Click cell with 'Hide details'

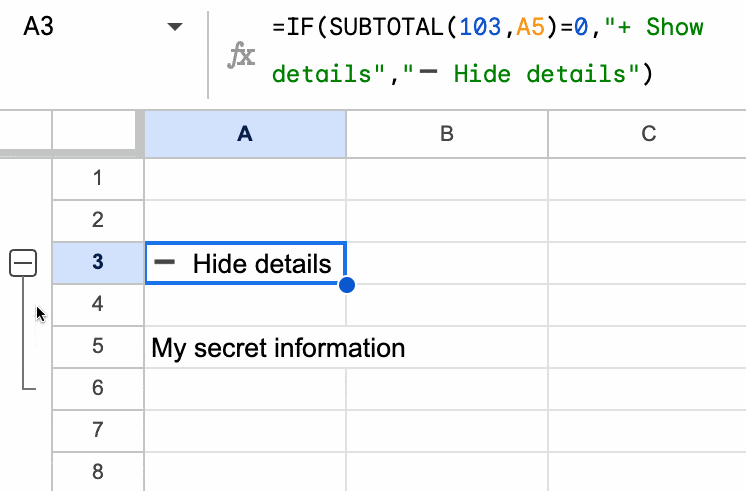(245, 263)
